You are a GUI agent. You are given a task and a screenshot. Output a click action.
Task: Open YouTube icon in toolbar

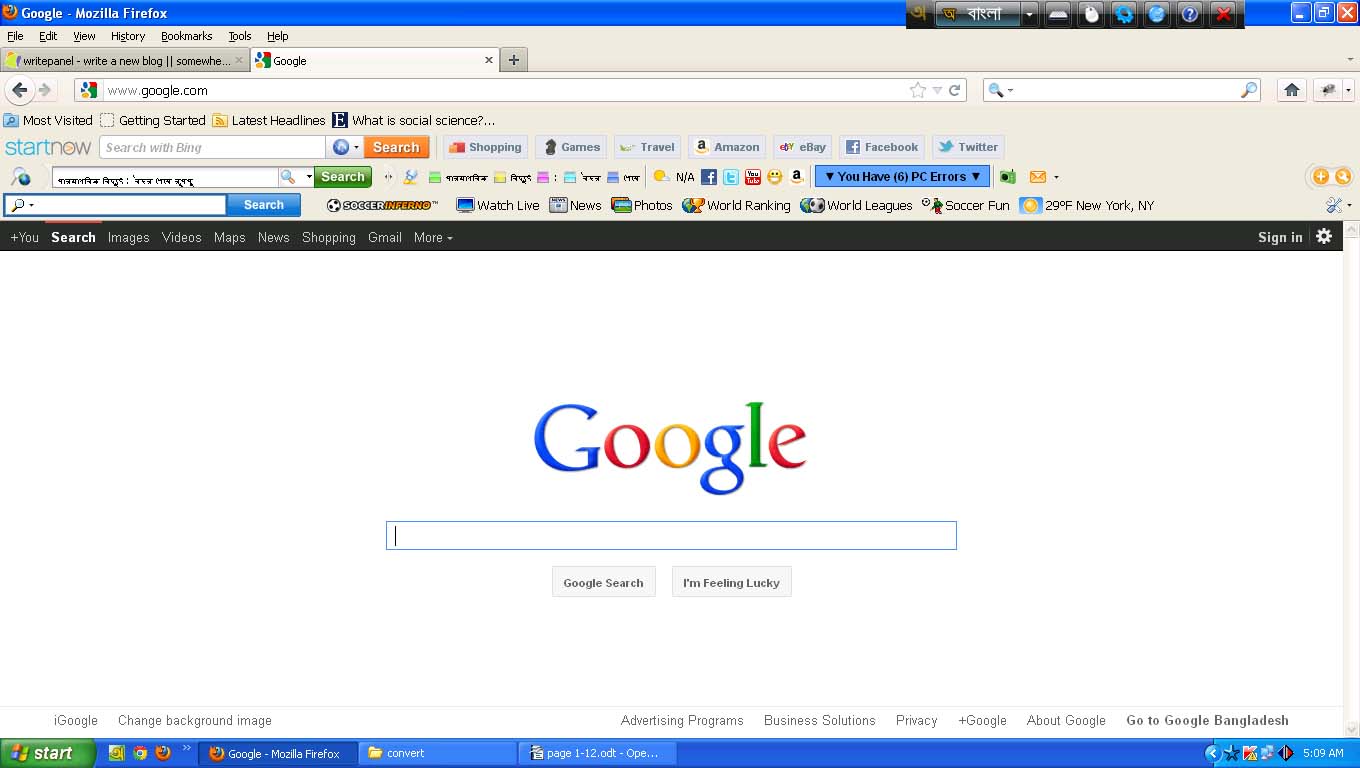753,177
